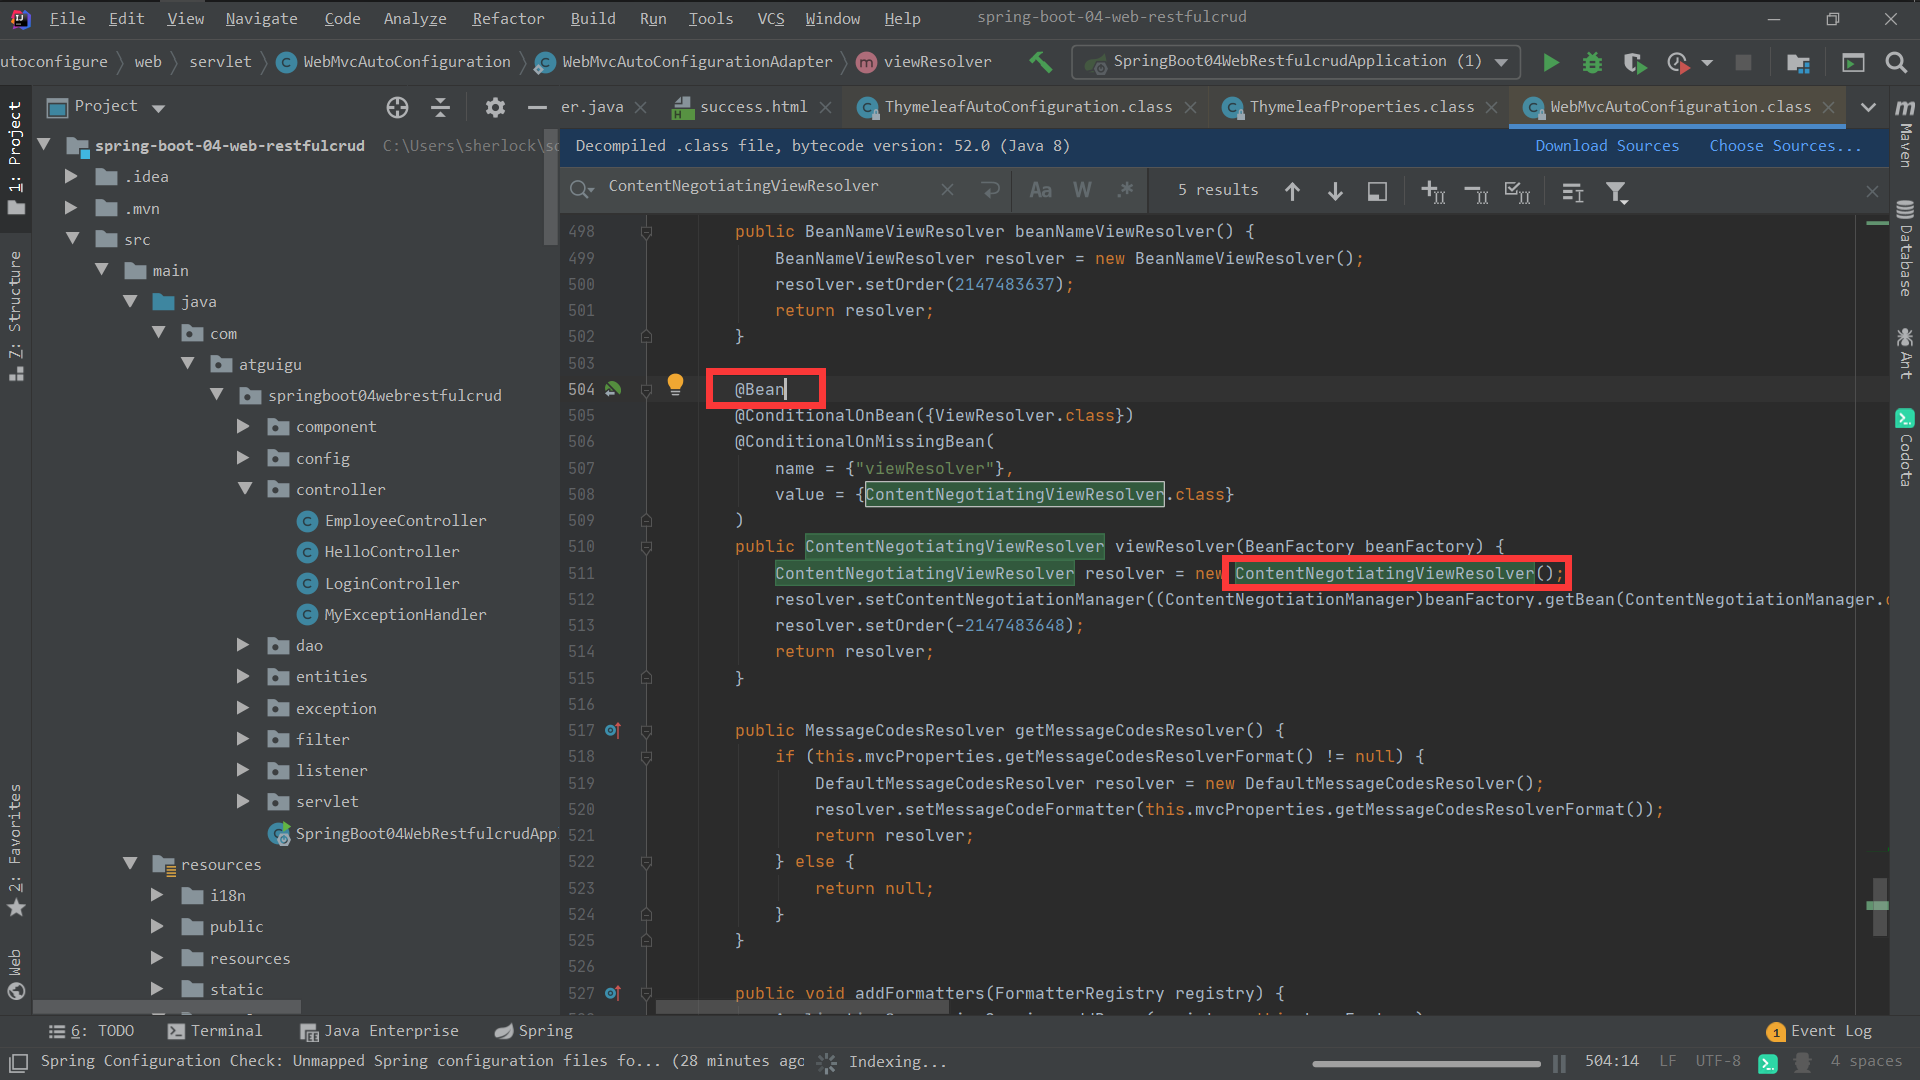Toggle Match Case search option
This screenshot has height=1080, width=1920.
tap(1040, 190)
